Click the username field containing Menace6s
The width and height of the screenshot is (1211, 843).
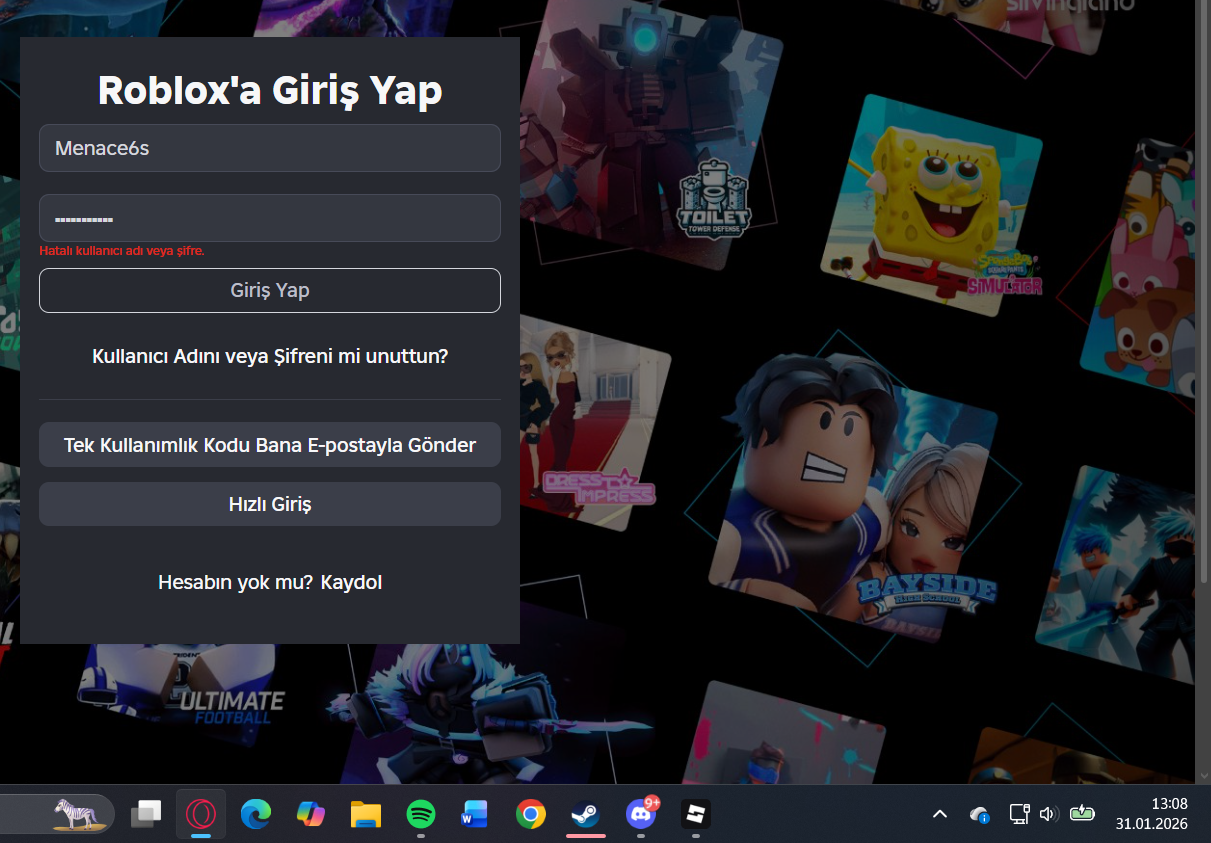click(x=270, y=148)
